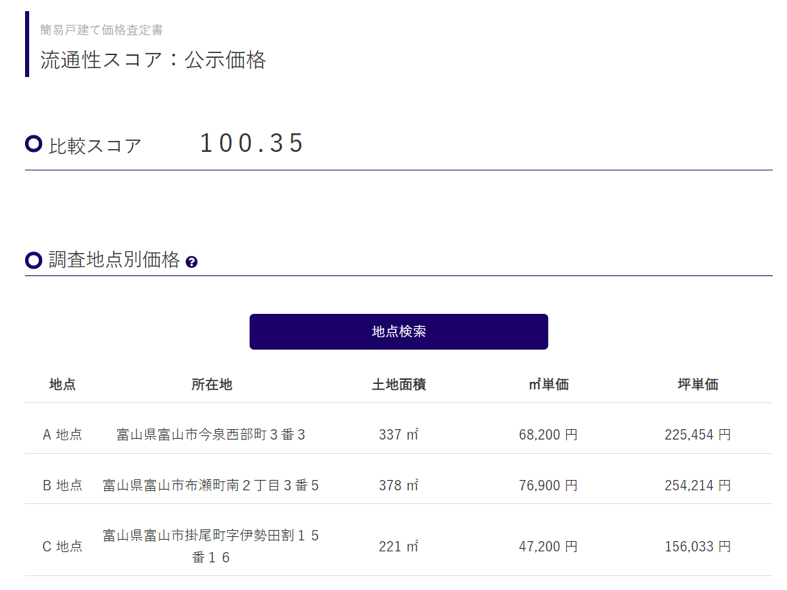The image size is (787, 590).
Task: Click the help question mark icon beside 調査地点別価格
Action: 192,262
